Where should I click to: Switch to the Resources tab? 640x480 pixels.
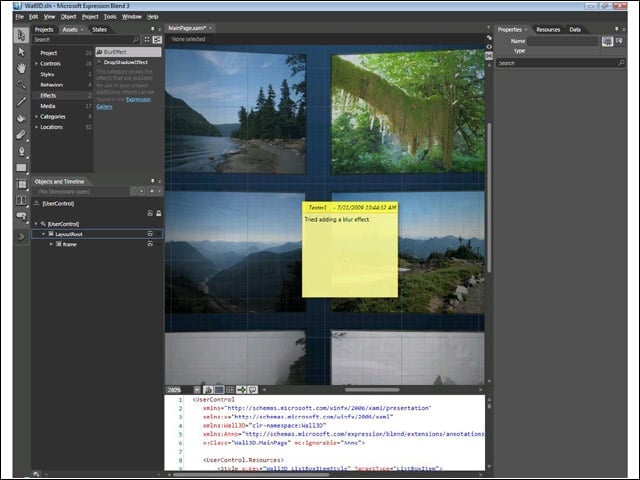548,29
